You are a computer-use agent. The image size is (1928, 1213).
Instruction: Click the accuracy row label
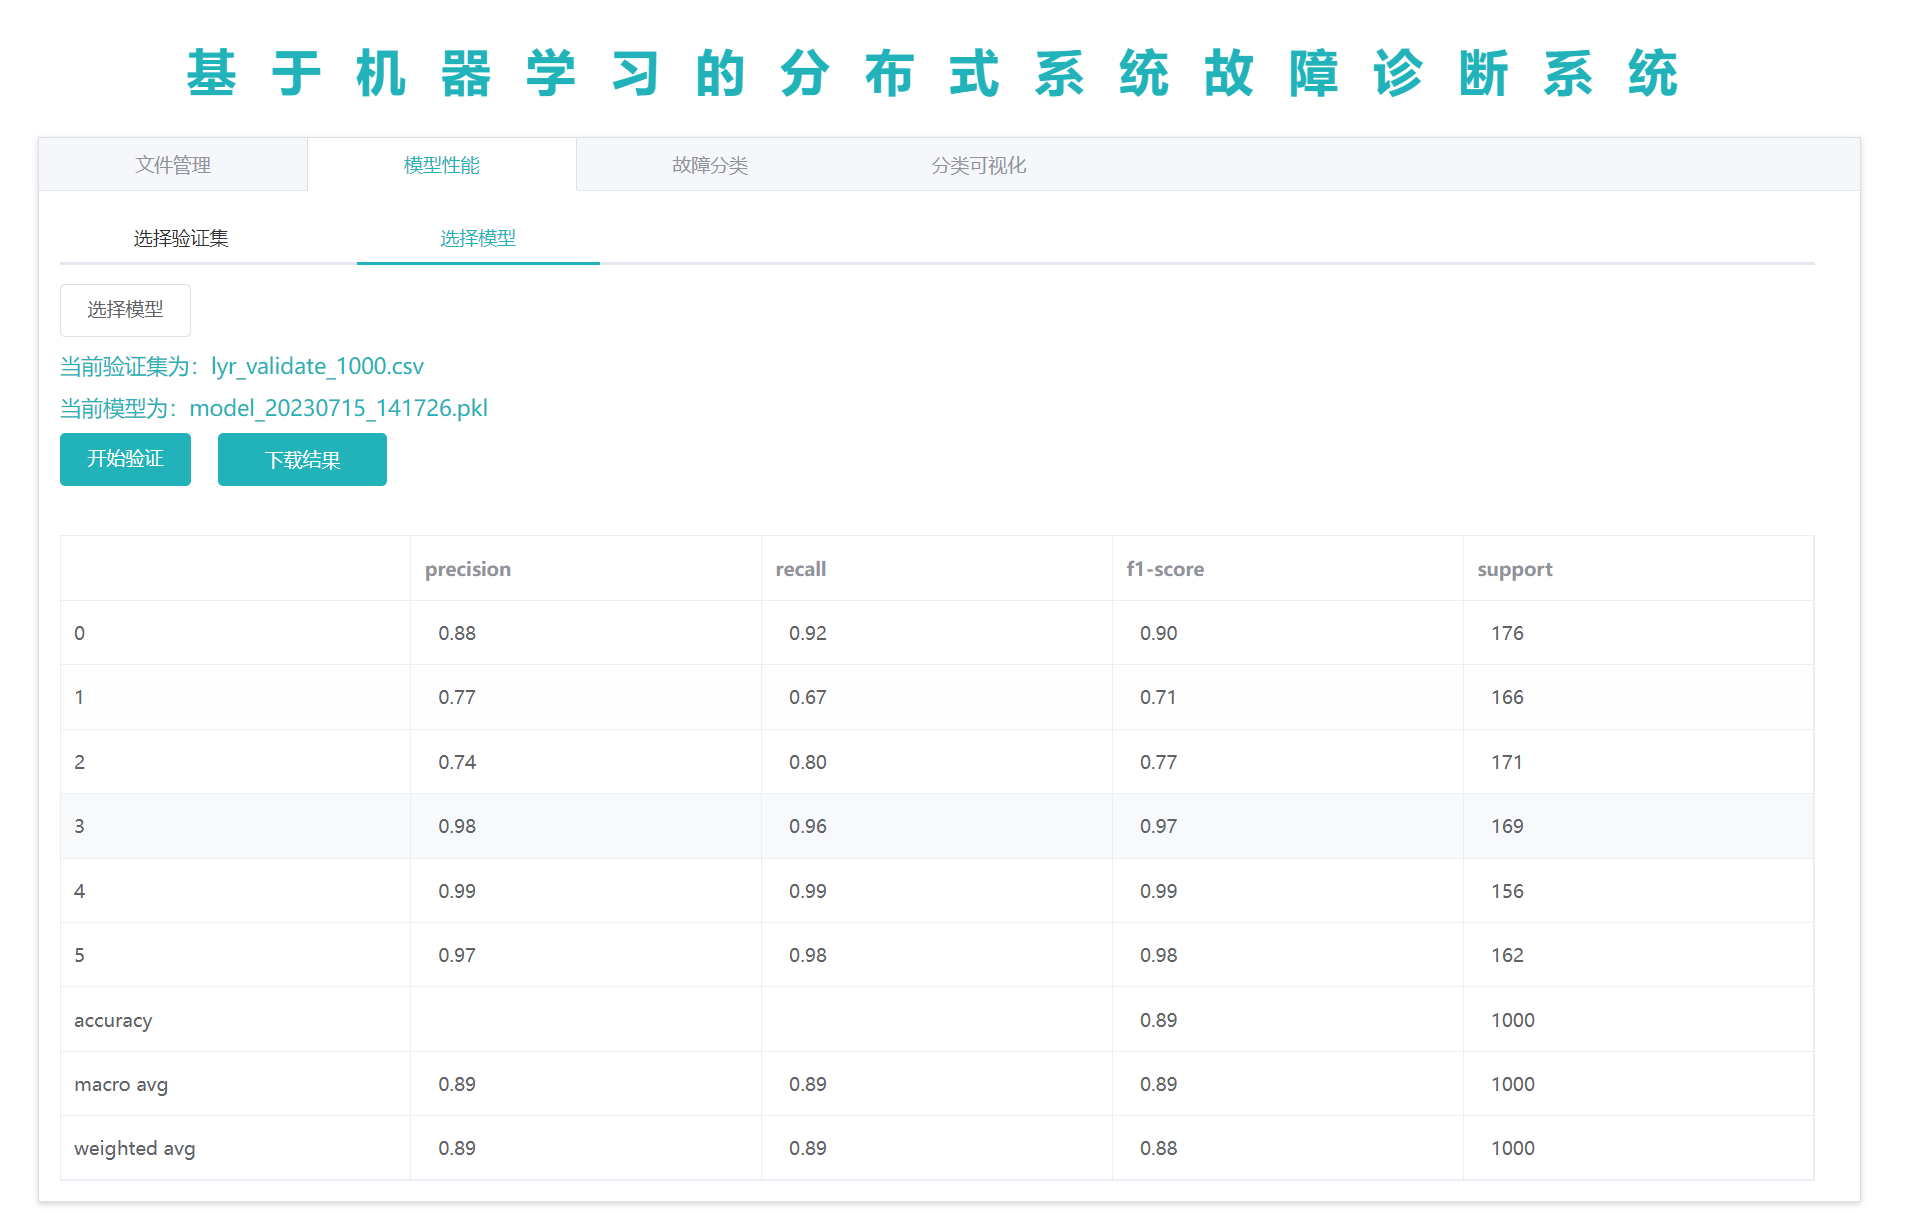(x=113, y=1020)
